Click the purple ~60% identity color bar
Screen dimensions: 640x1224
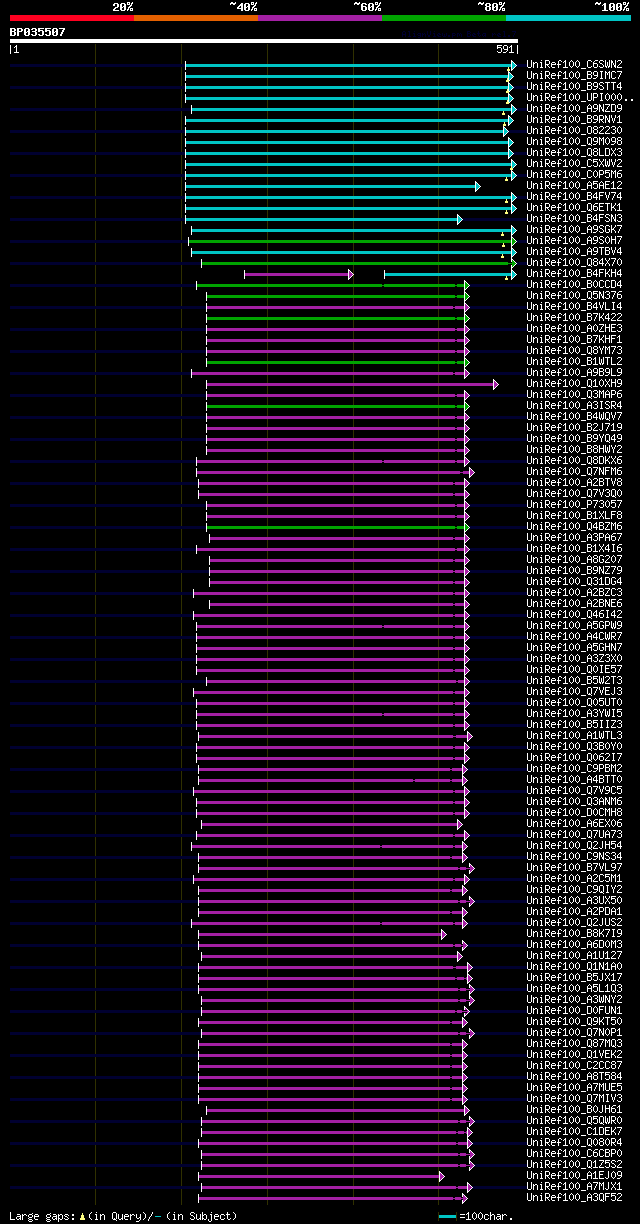tap(320, 17)
